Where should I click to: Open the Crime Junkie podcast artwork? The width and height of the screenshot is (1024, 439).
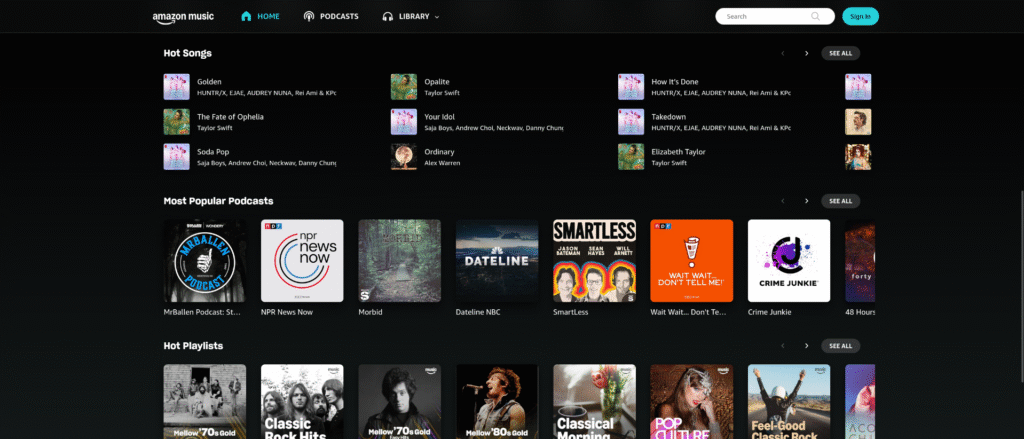[x=789, y=260]
